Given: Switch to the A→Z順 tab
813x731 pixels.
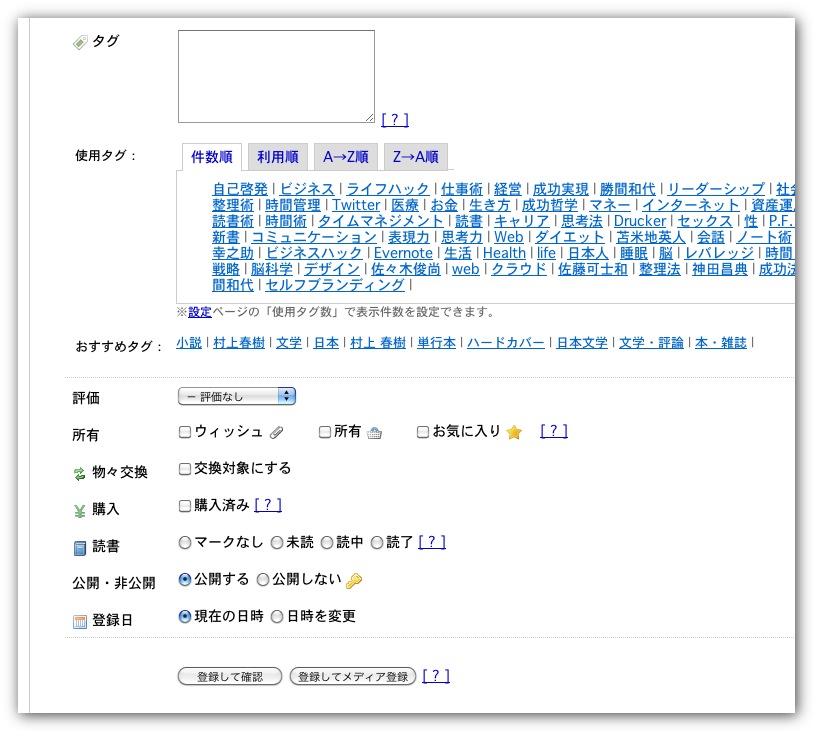Looking at the screenshot, I should pos(345,157).
